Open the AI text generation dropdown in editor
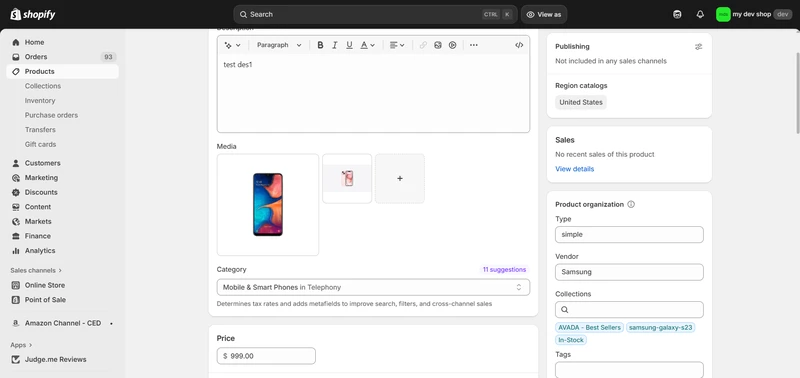800x378 pixels. click(x=233, y=45)
